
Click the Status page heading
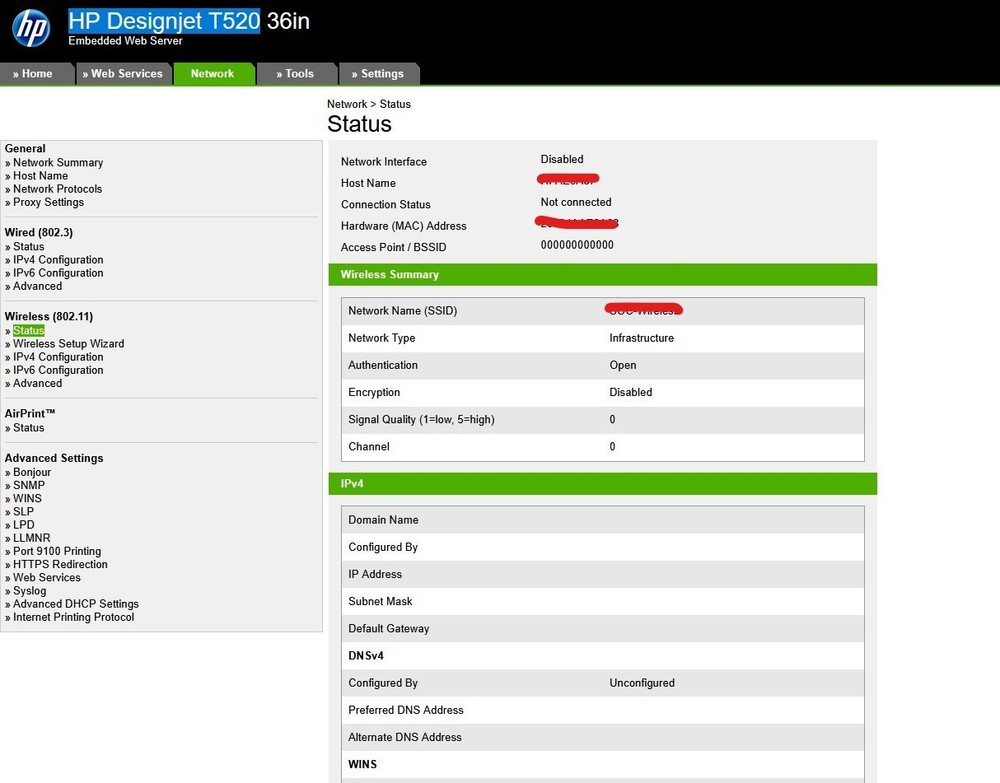(359, 124)
